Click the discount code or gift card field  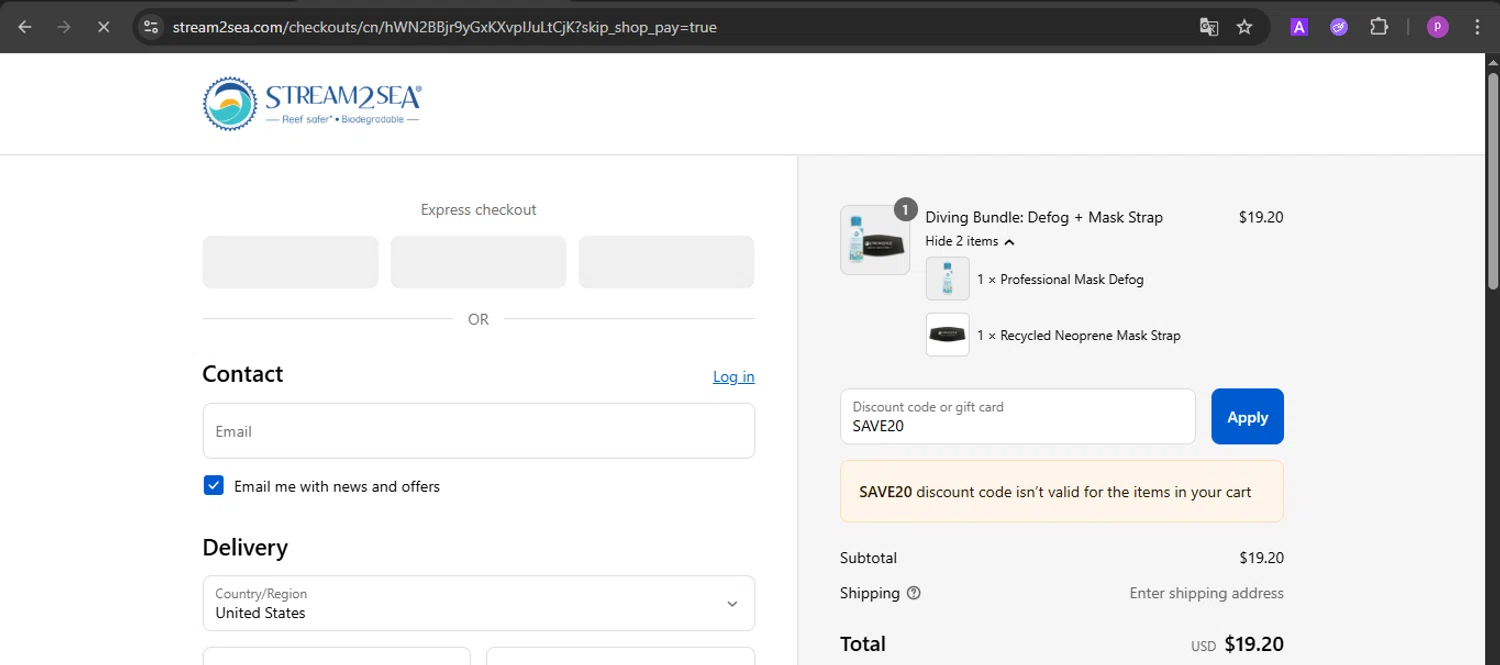point(1018,417)
